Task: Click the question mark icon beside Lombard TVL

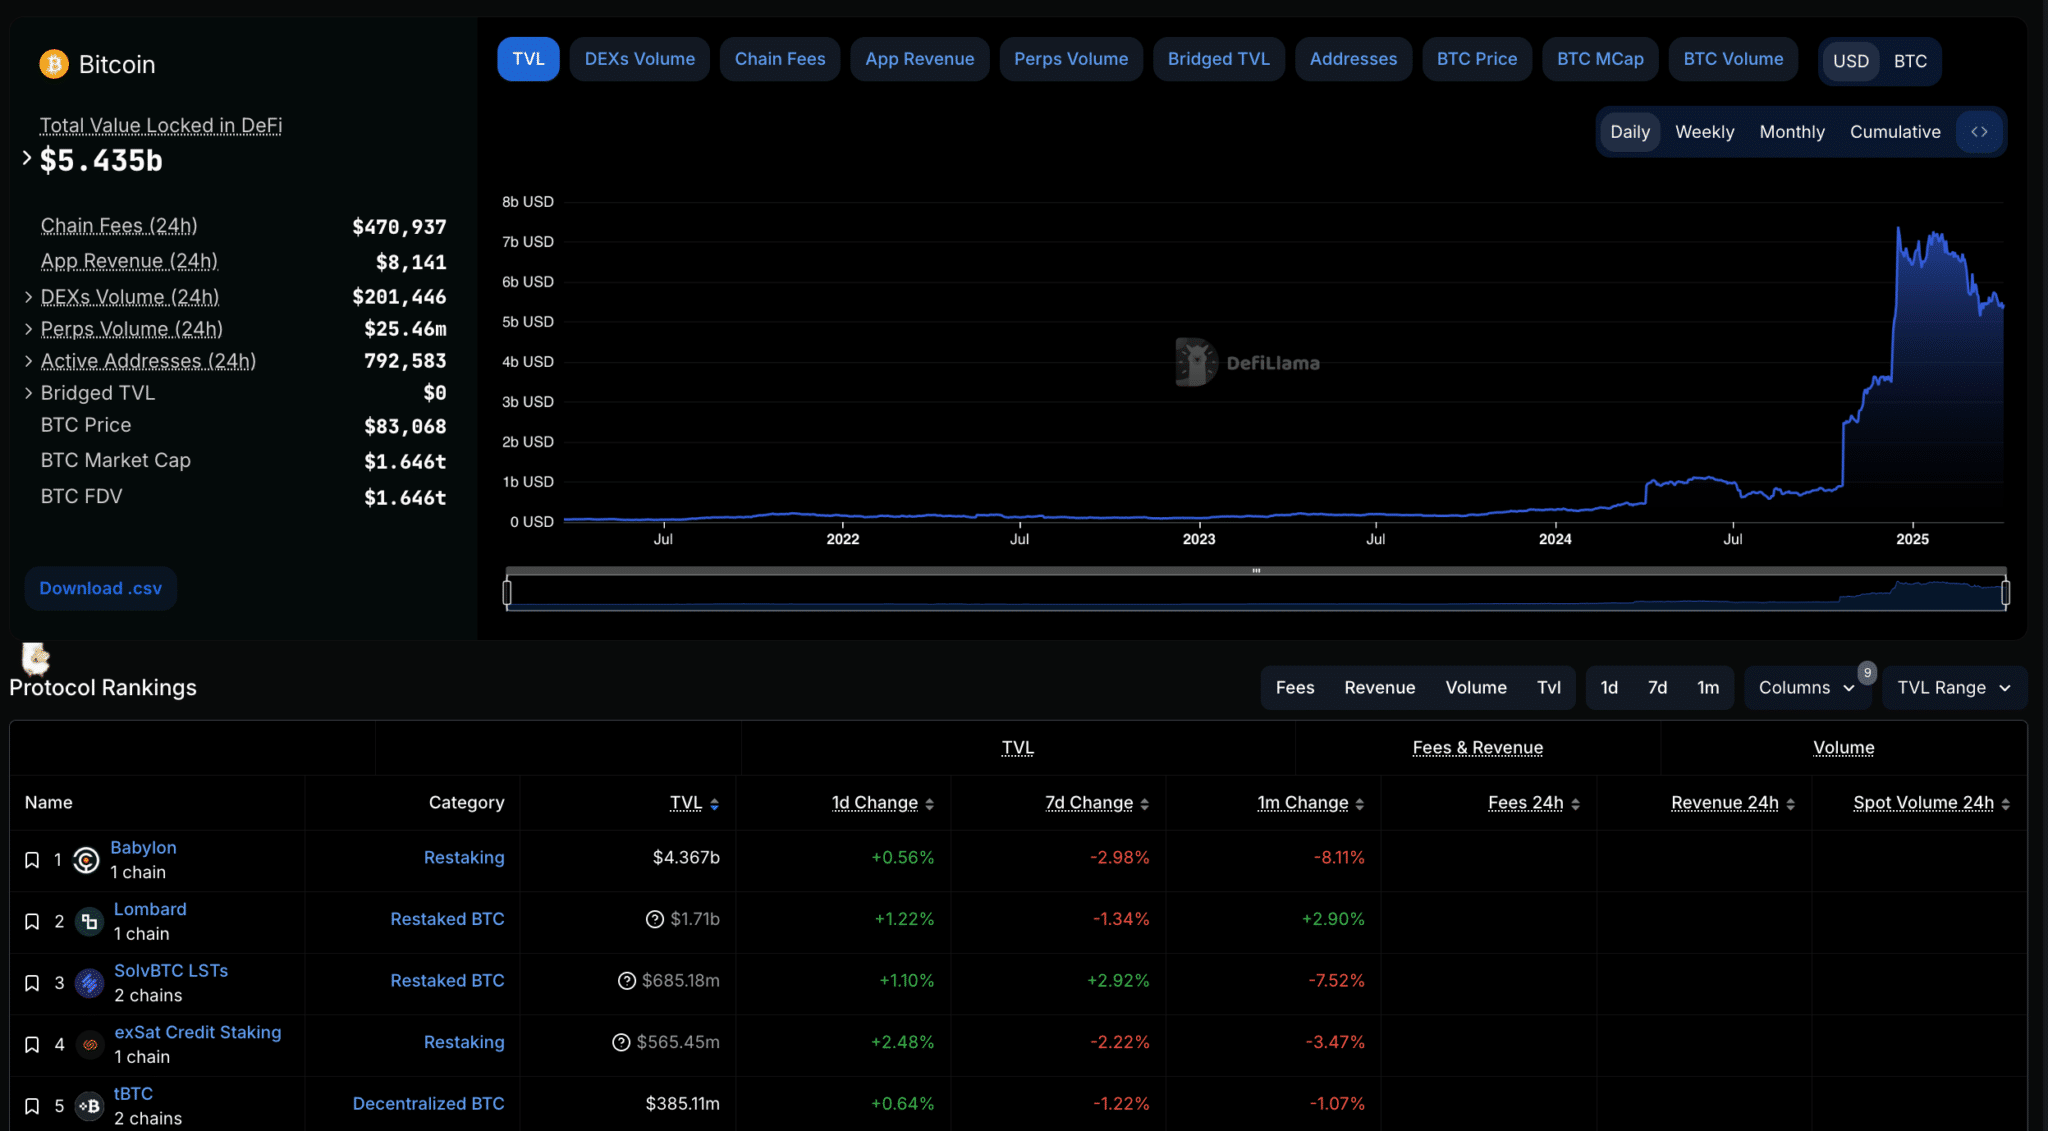Action: point(655,919)
